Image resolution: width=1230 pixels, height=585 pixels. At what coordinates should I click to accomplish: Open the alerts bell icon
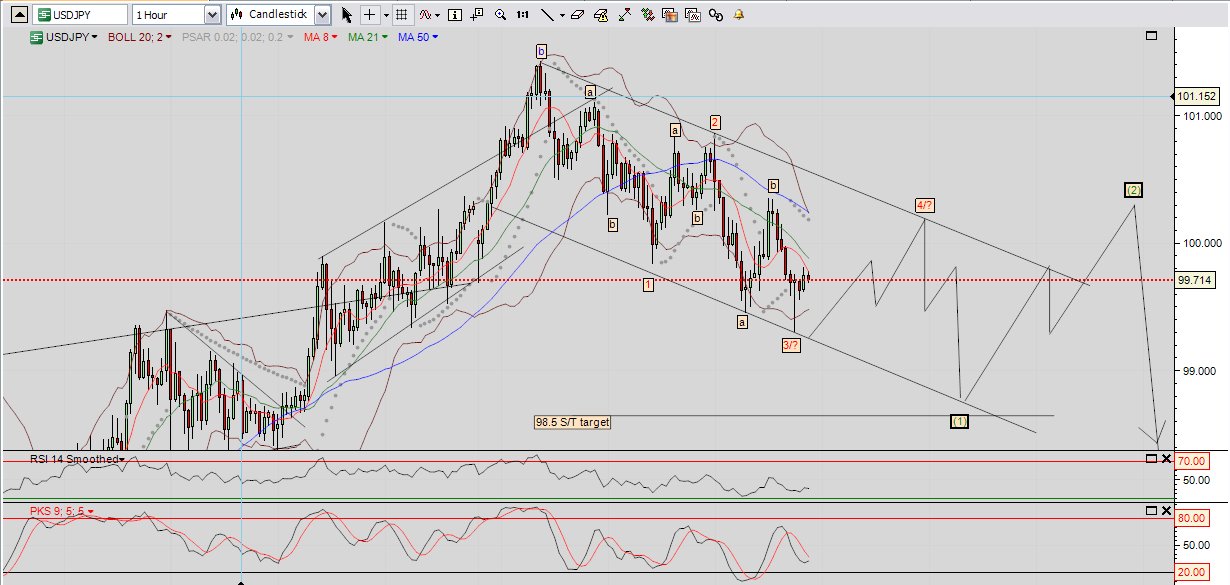(x=739, y=15)
